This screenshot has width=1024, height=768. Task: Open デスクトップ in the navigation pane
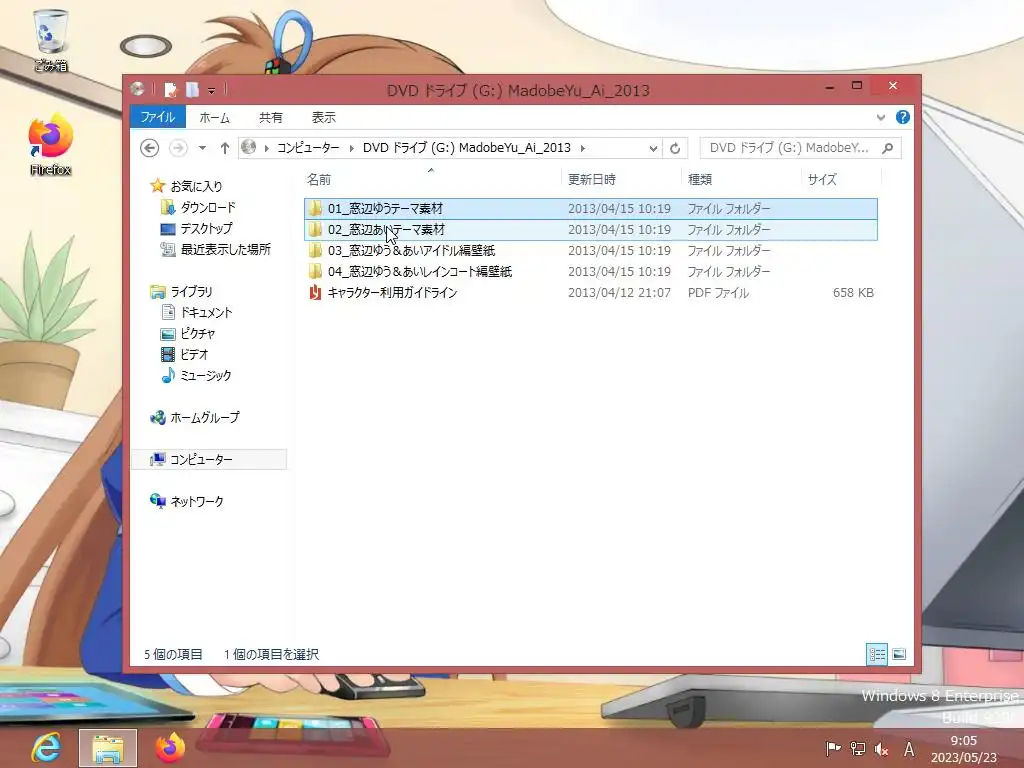(x=196, y=229)
